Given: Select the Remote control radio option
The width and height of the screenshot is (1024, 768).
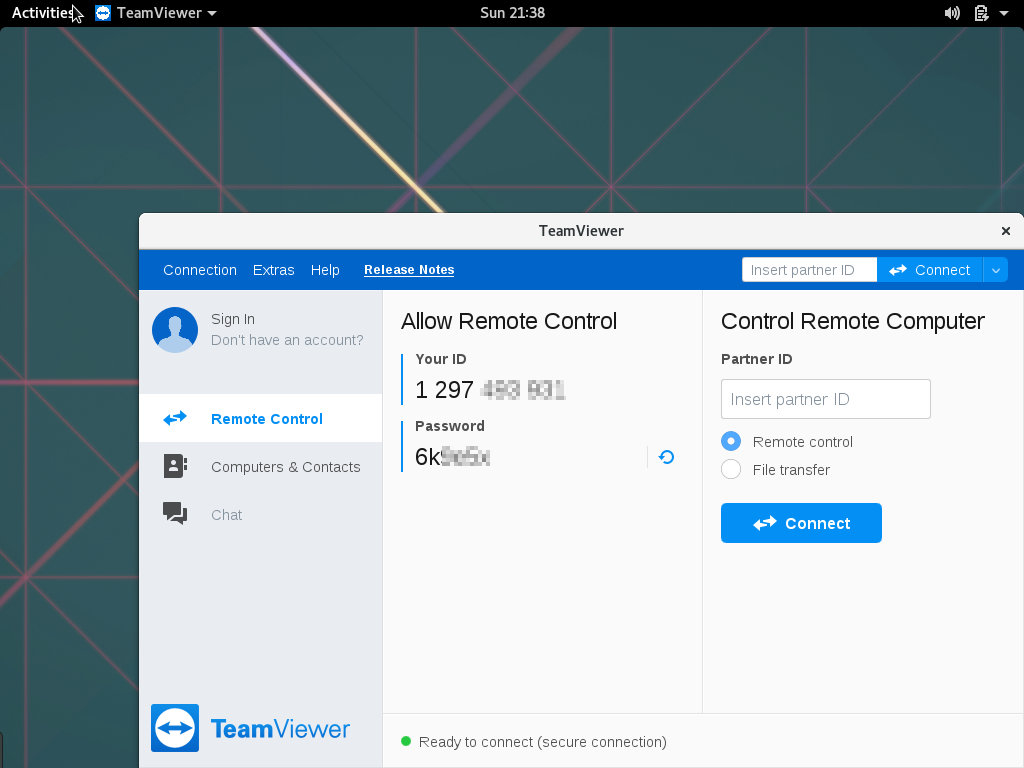Looking at the screenshot, I should coord(731,441).
